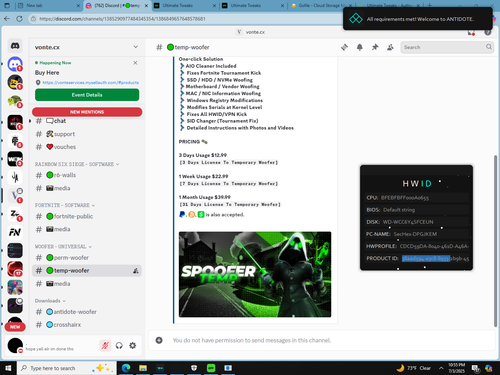The width and height of the screenshot is (500, 375).
Task: Collapse FORTNITE - SOFTWARE category
Action: [65, 205]
